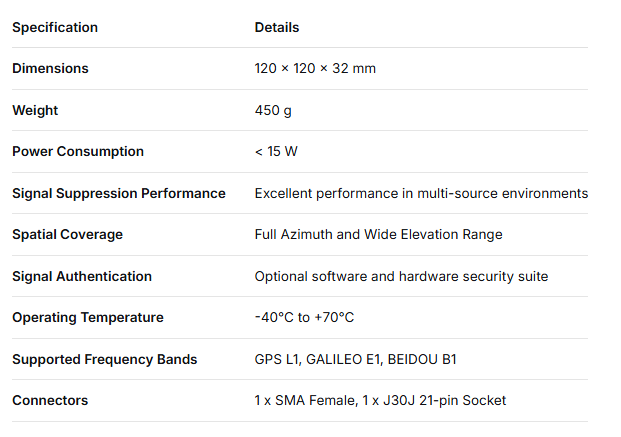Select the Signal Suppression Performance label
The width and height of the screenshot is (621, 437).
(x=119, y=193)
